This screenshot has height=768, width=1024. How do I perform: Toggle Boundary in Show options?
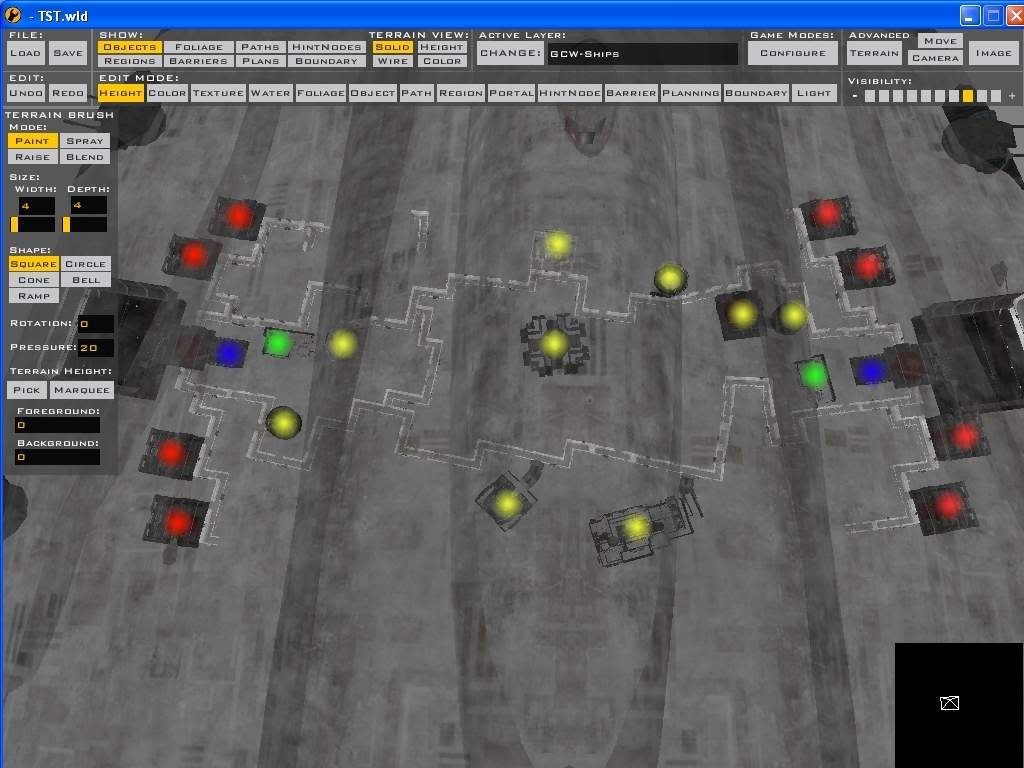pyautogui.click(x=327, y=61)
